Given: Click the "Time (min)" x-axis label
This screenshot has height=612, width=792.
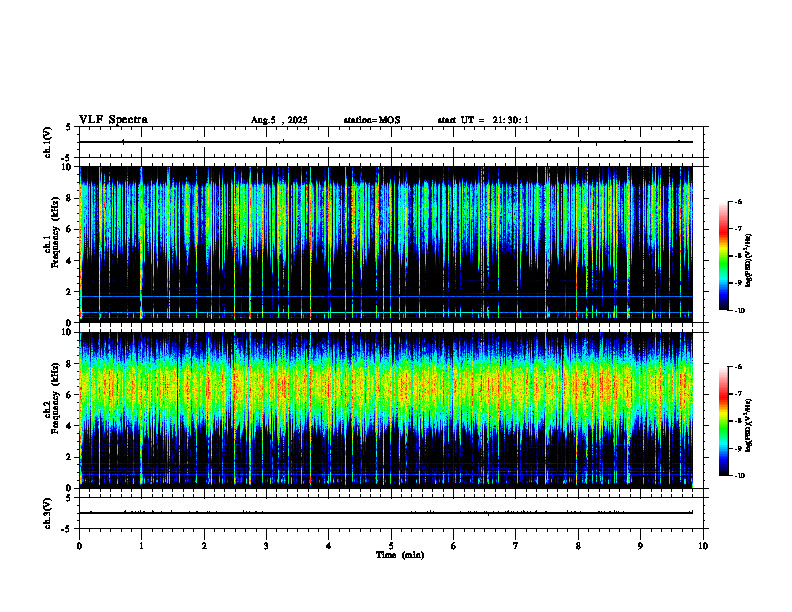Looking at the screenshot, I should pos(400,555).
